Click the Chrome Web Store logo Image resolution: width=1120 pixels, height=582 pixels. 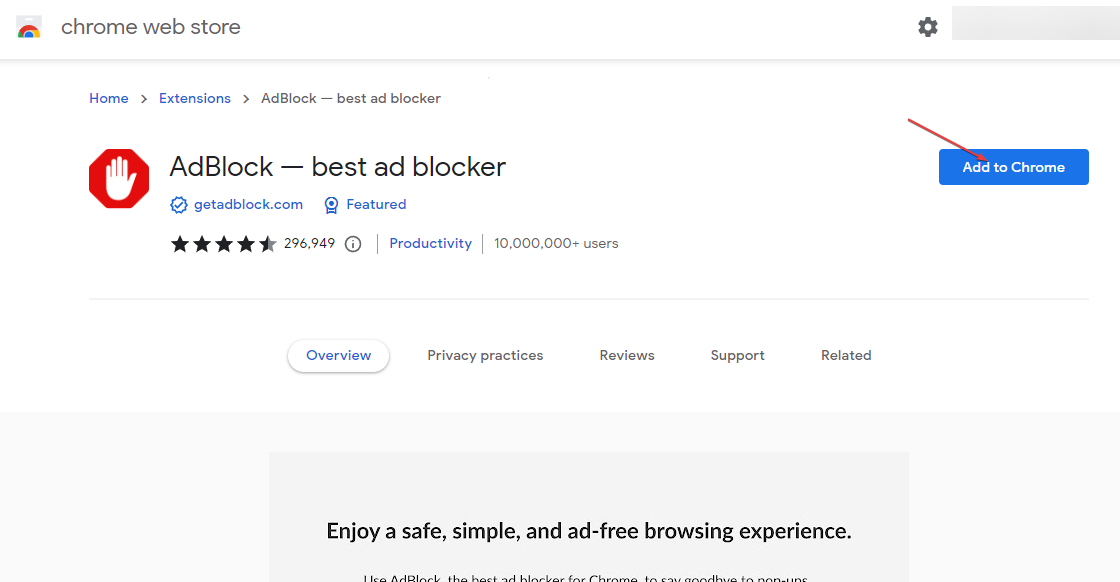(x=30, y=26)
